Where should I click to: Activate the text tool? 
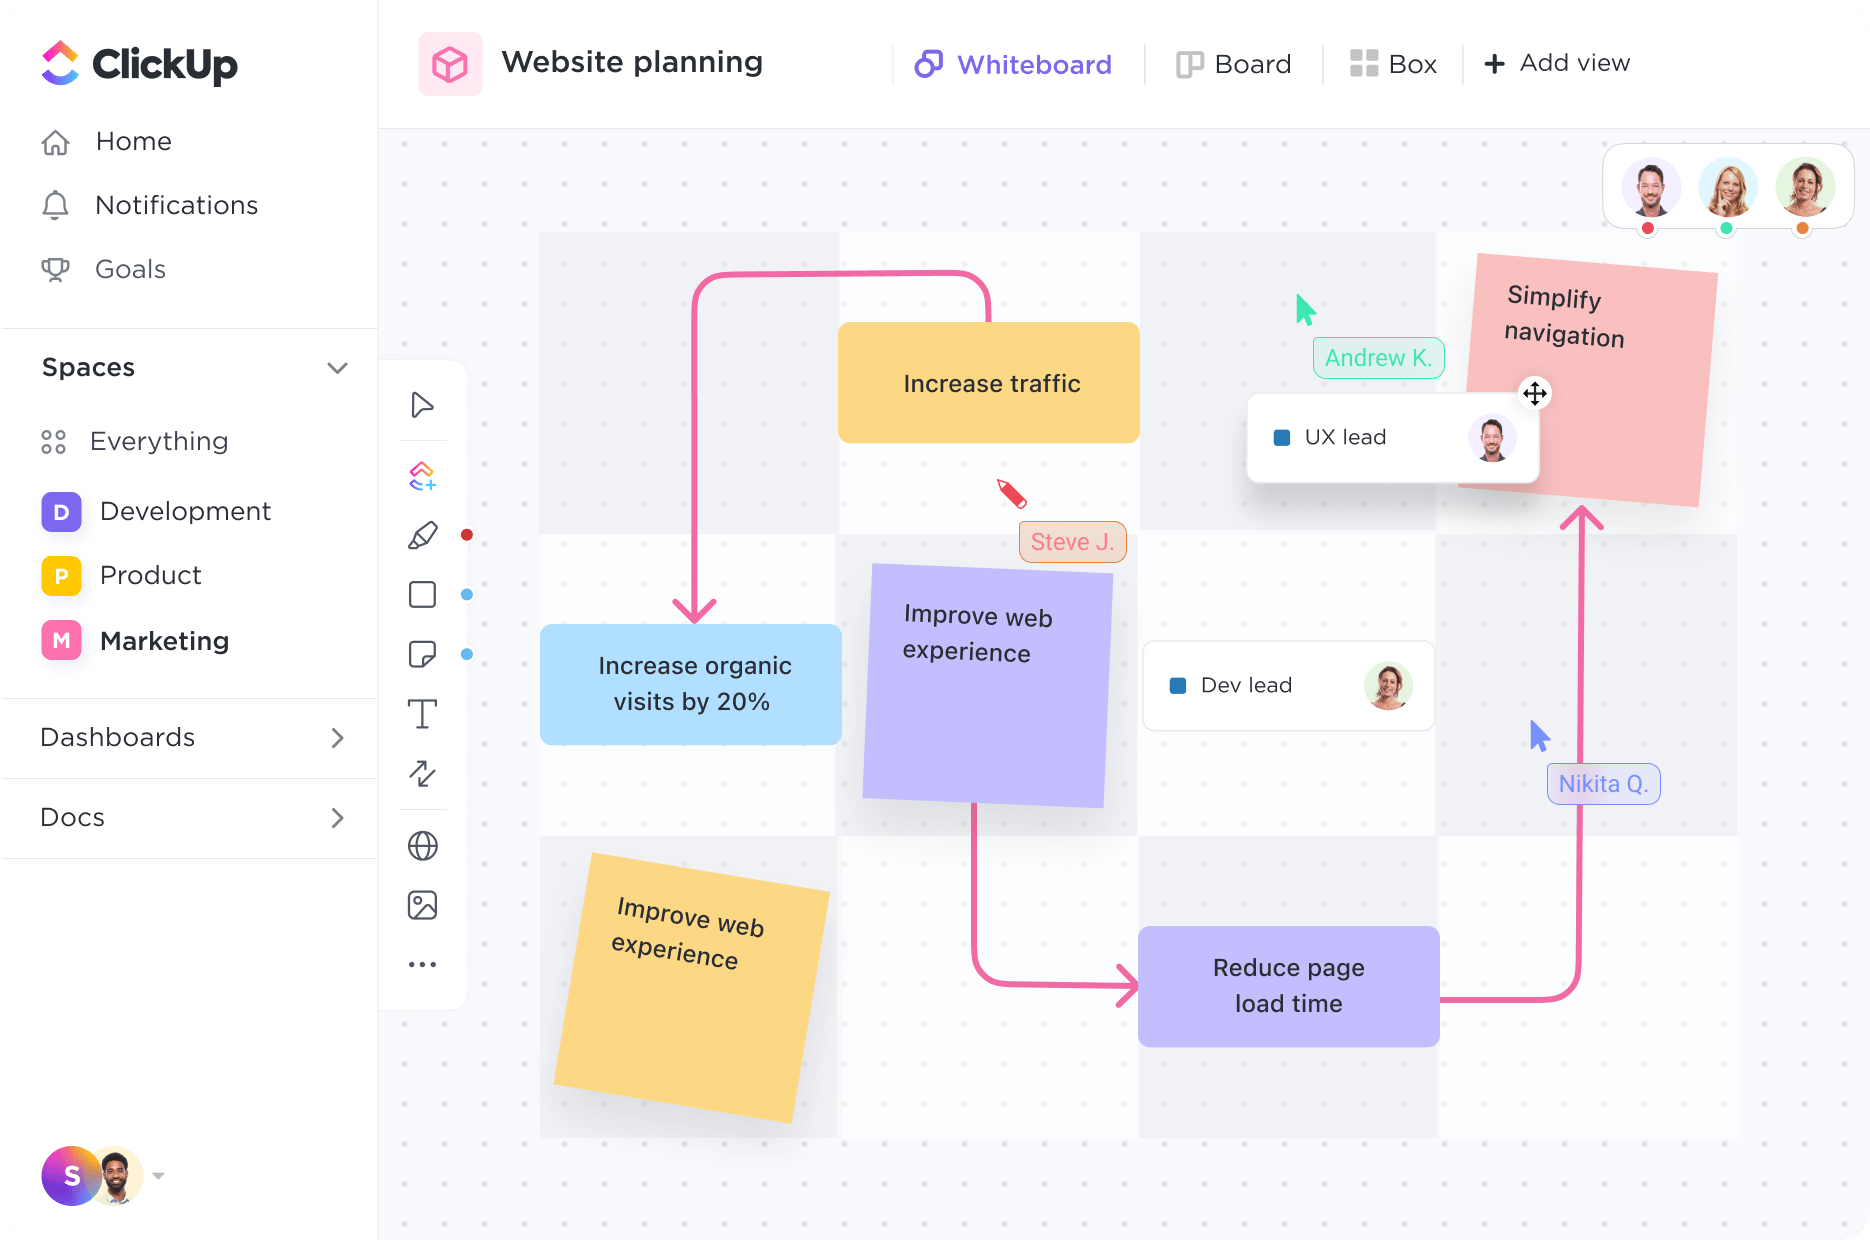pyautogui.click(x=422, y=714)
